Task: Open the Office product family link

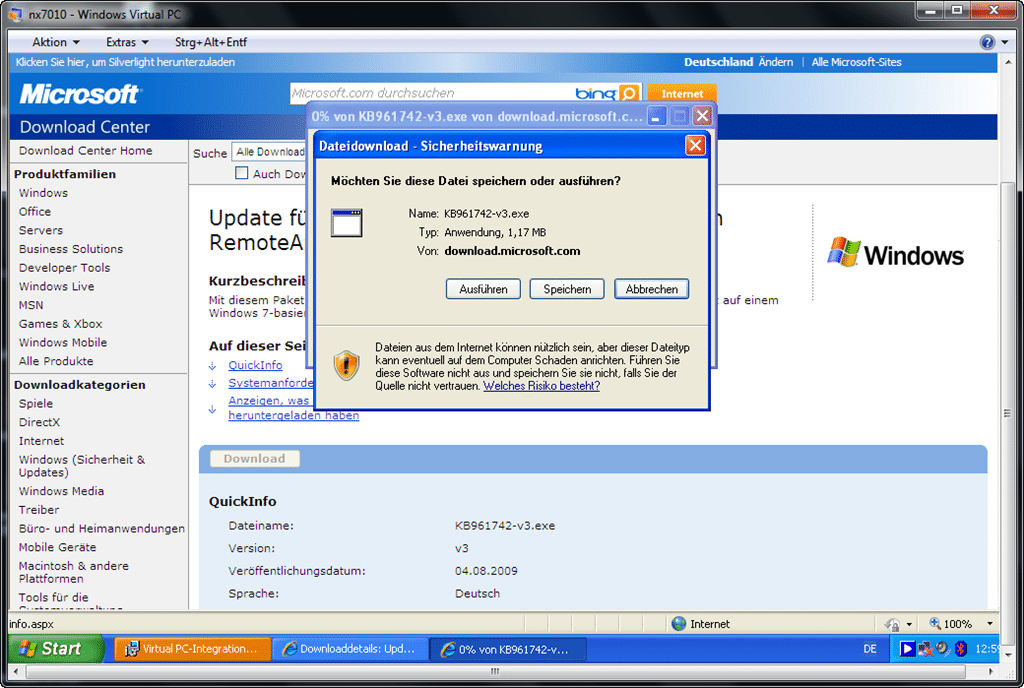Action: tap(35, 211)
